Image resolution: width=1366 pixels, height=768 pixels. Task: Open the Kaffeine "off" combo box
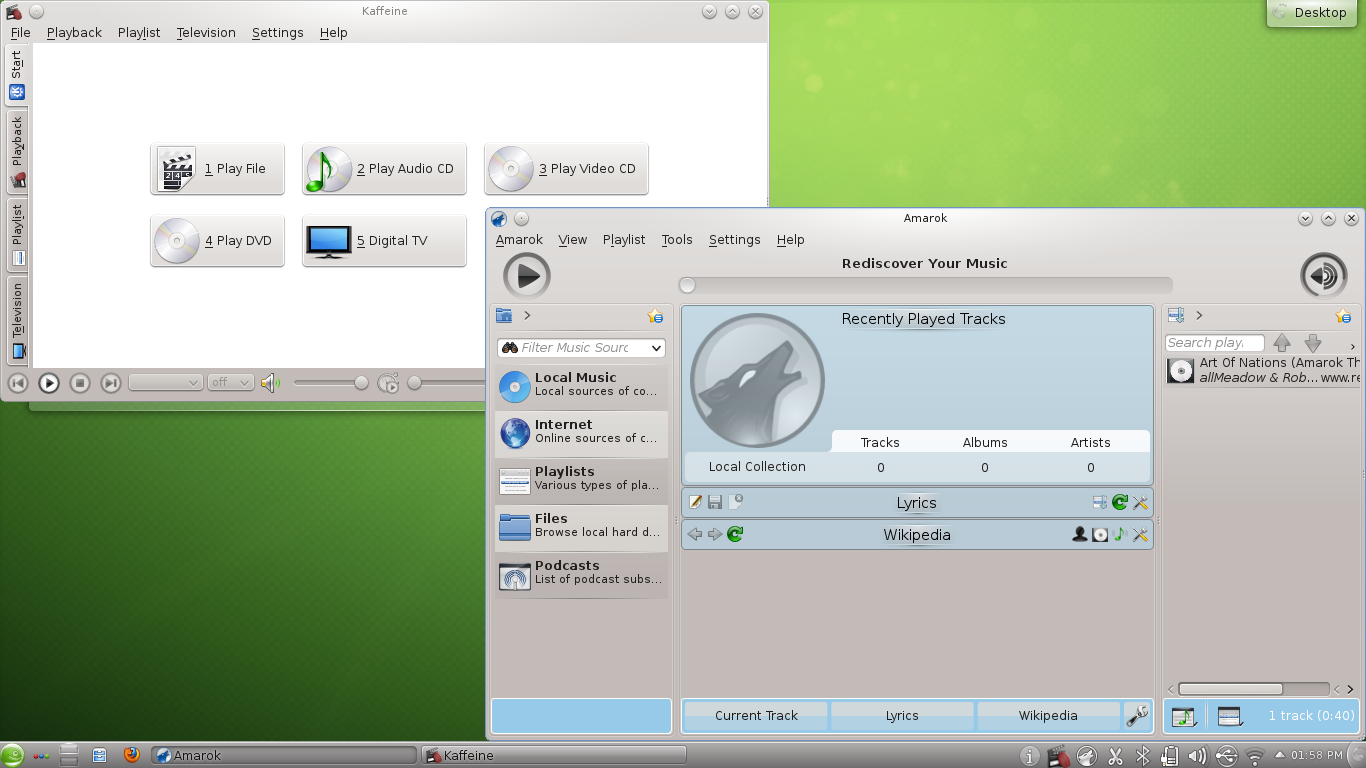[x=230, y=383]
